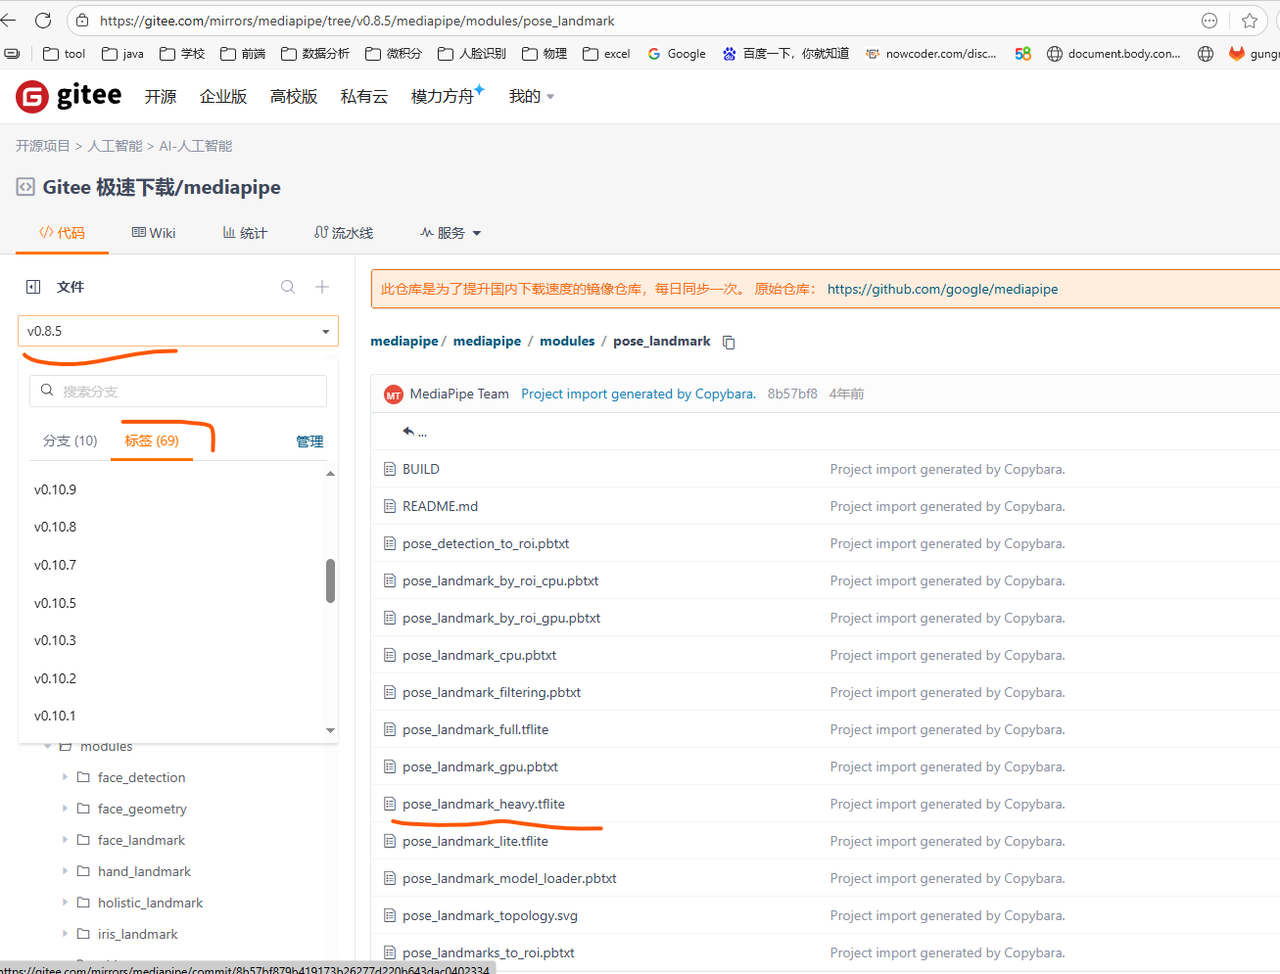The width and height of the screenshot is (1280, 974).
Task: Click 模力方舟 in top navigation
Action: click(442, 96)
